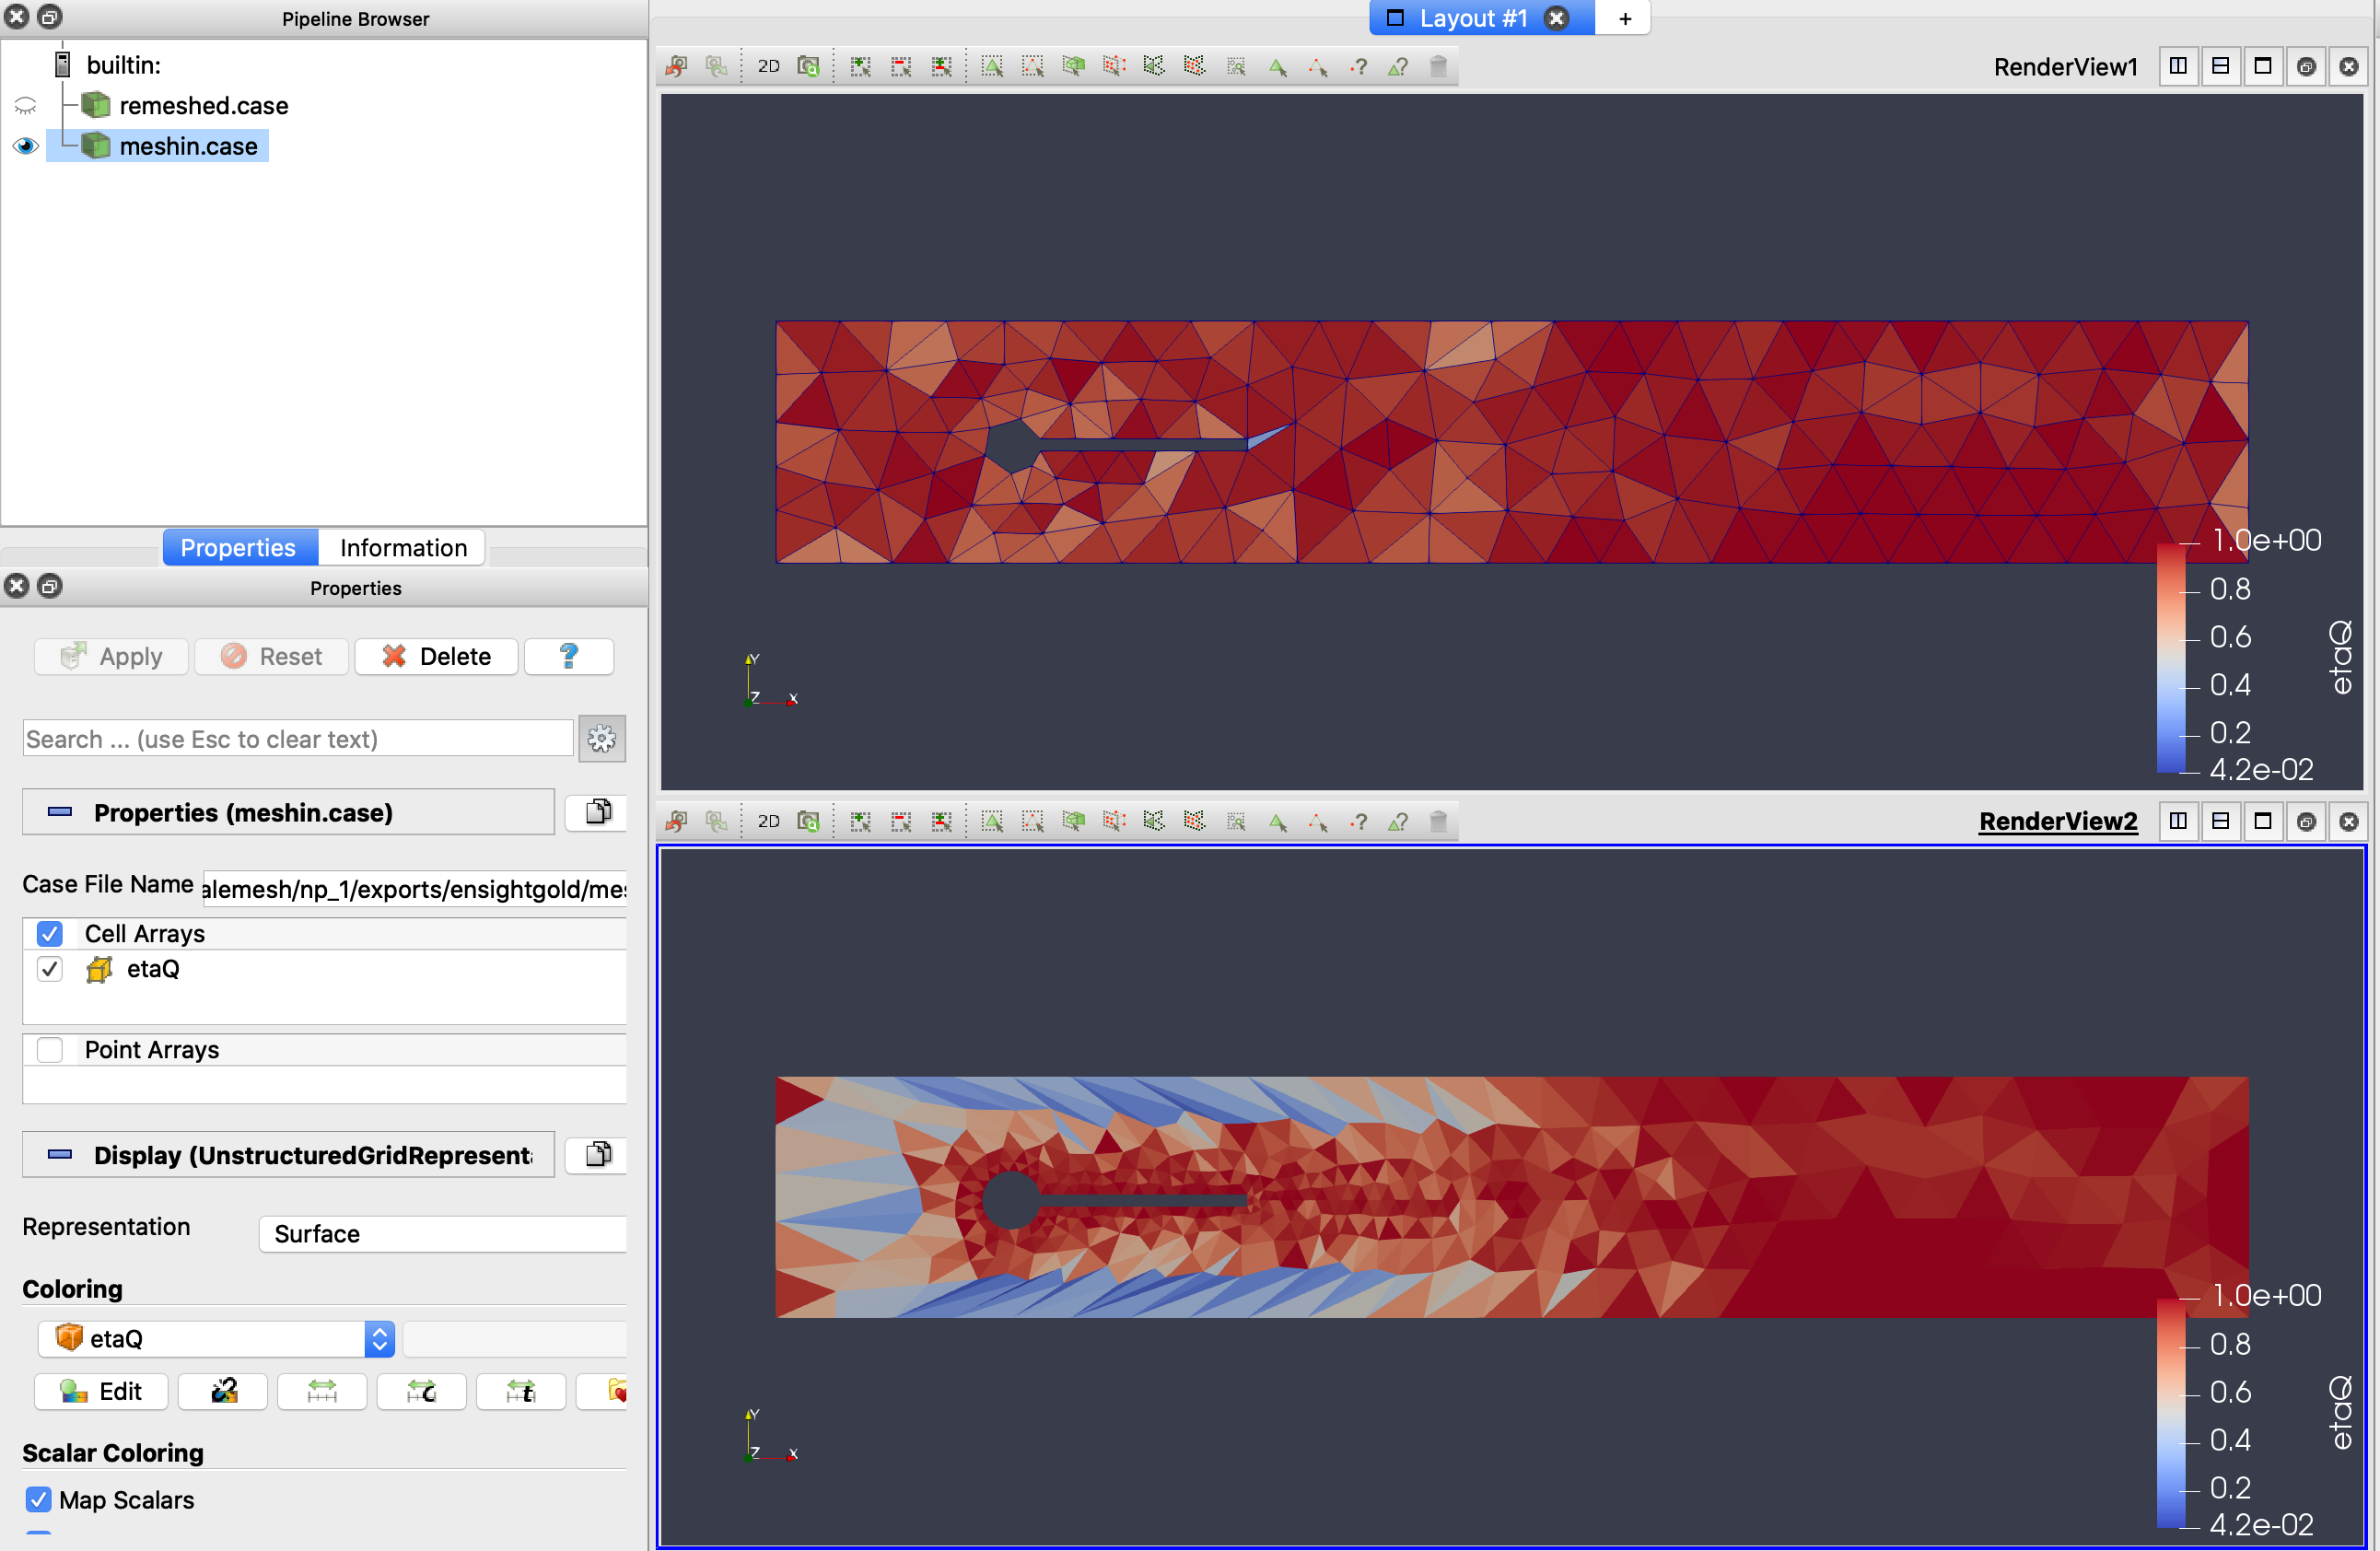This screenshot has height=1551, width=2380.
Task: Click the Rescale to Custom Range icon
Action: pos(421,1391)
